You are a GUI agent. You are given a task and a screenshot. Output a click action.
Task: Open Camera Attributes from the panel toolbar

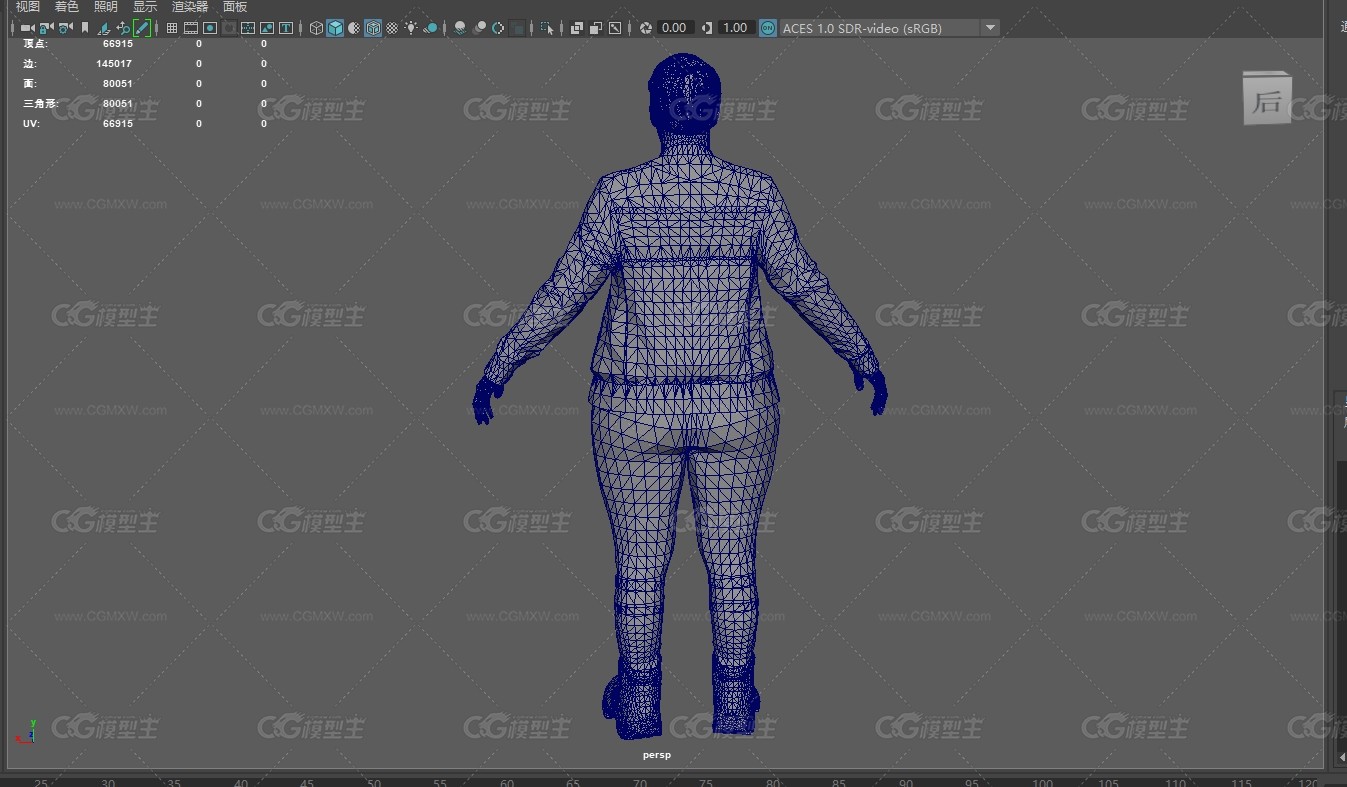point(65,28)
